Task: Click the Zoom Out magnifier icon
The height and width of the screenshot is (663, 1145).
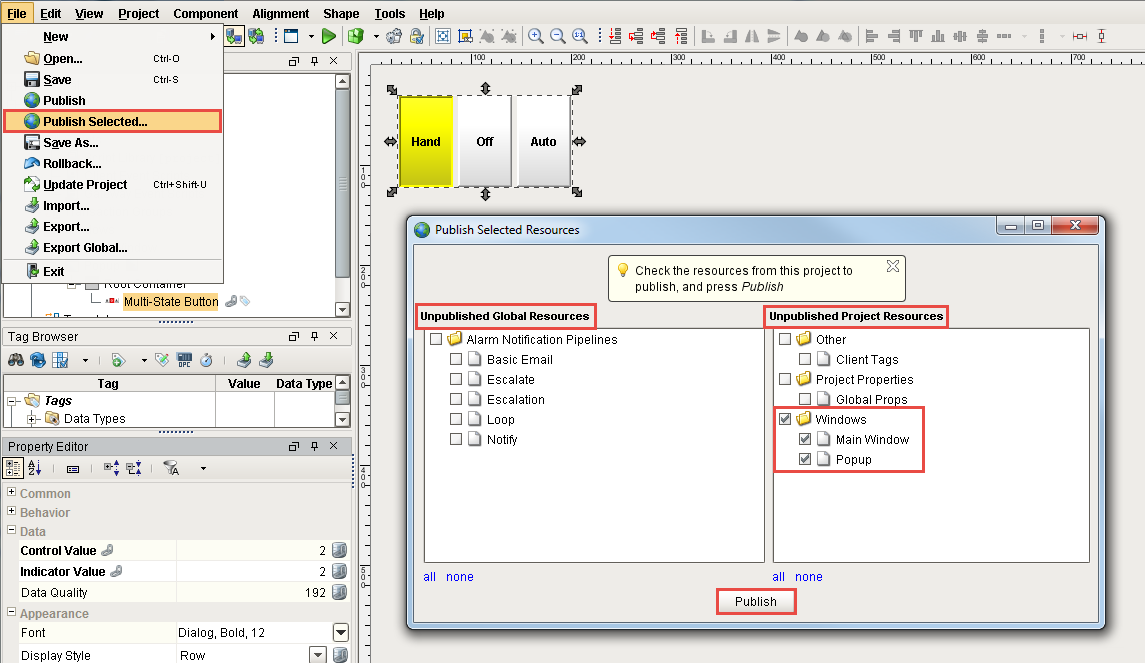Action: [557, 36]
